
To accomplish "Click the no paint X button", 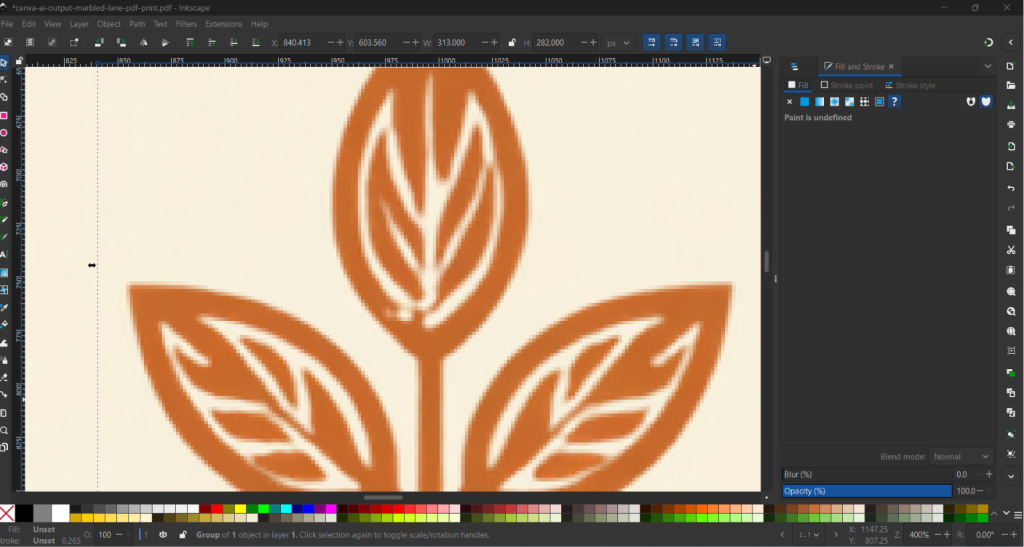I will click(790, 102).
